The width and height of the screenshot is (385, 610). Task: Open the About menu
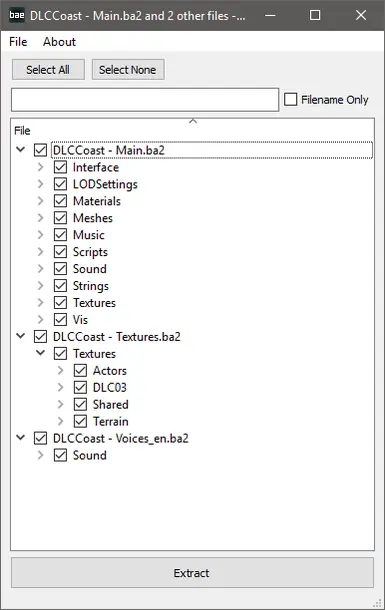click(x=60, y=42)
